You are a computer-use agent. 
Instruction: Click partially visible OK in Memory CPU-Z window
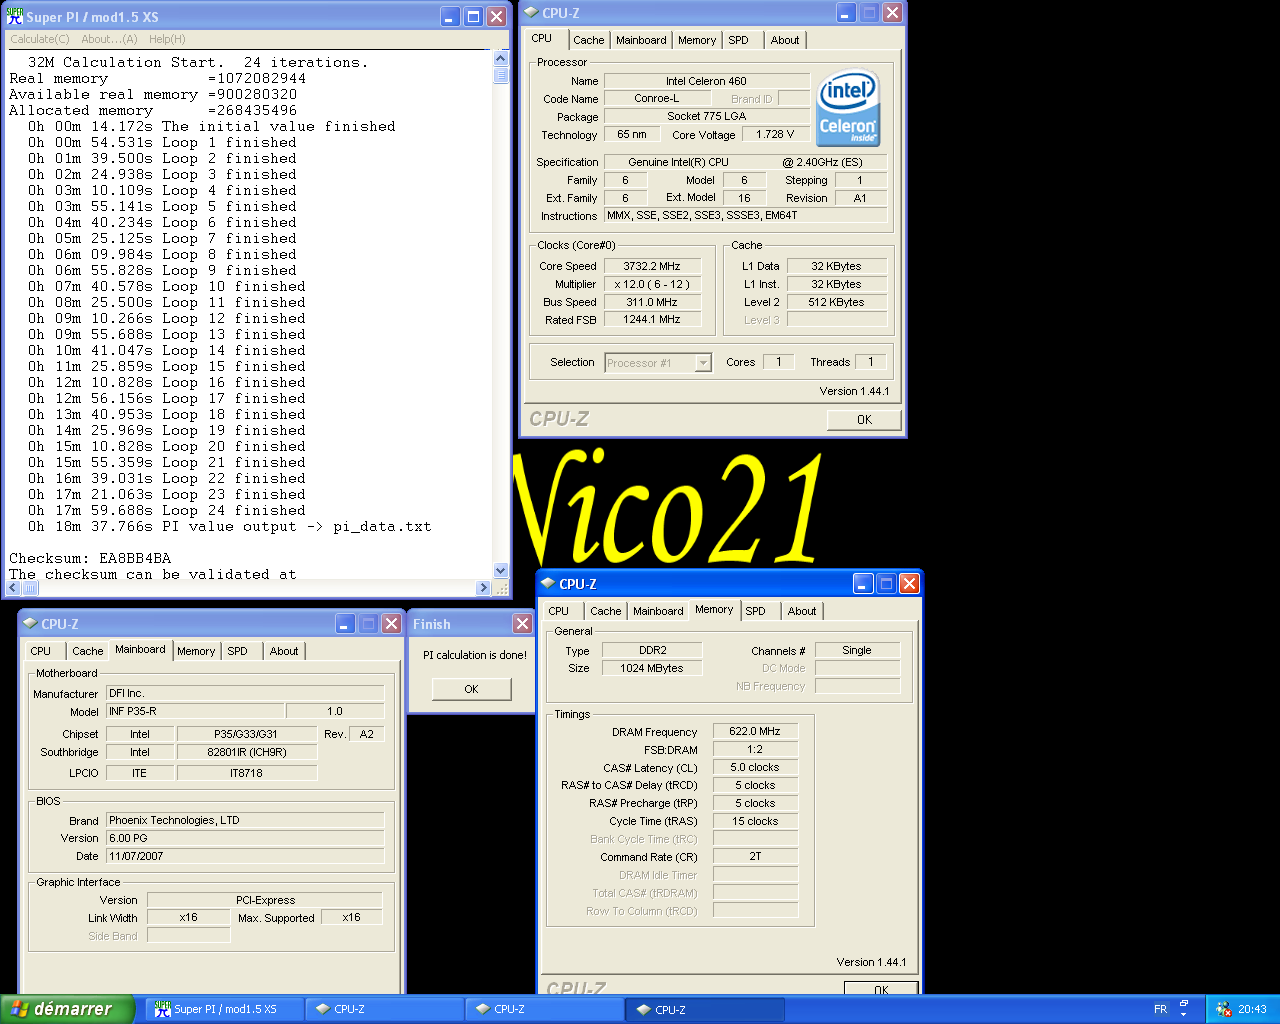(881, 988)
